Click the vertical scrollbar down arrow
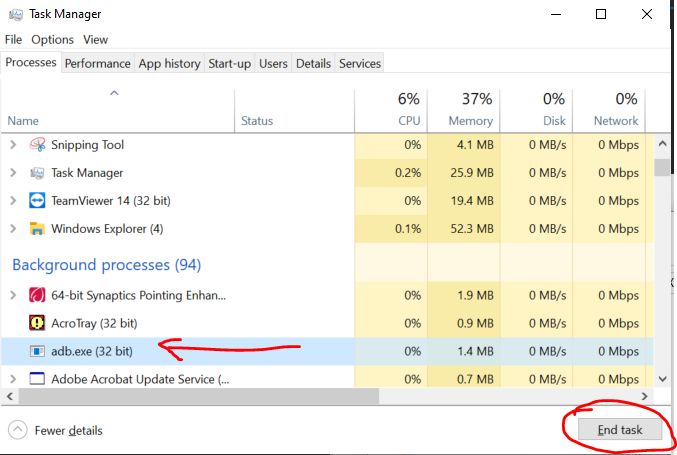 click(x=663, y=379)
